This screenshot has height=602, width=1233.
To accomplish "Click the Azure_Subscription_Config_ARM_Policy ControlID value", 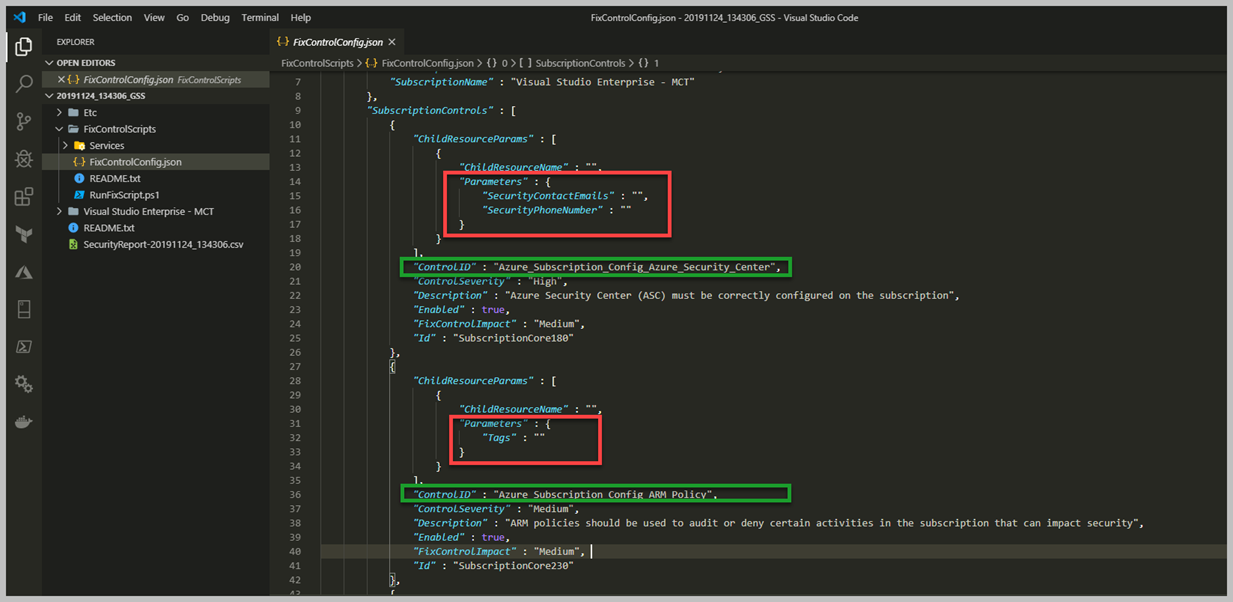I will click(x=604, y=494).
